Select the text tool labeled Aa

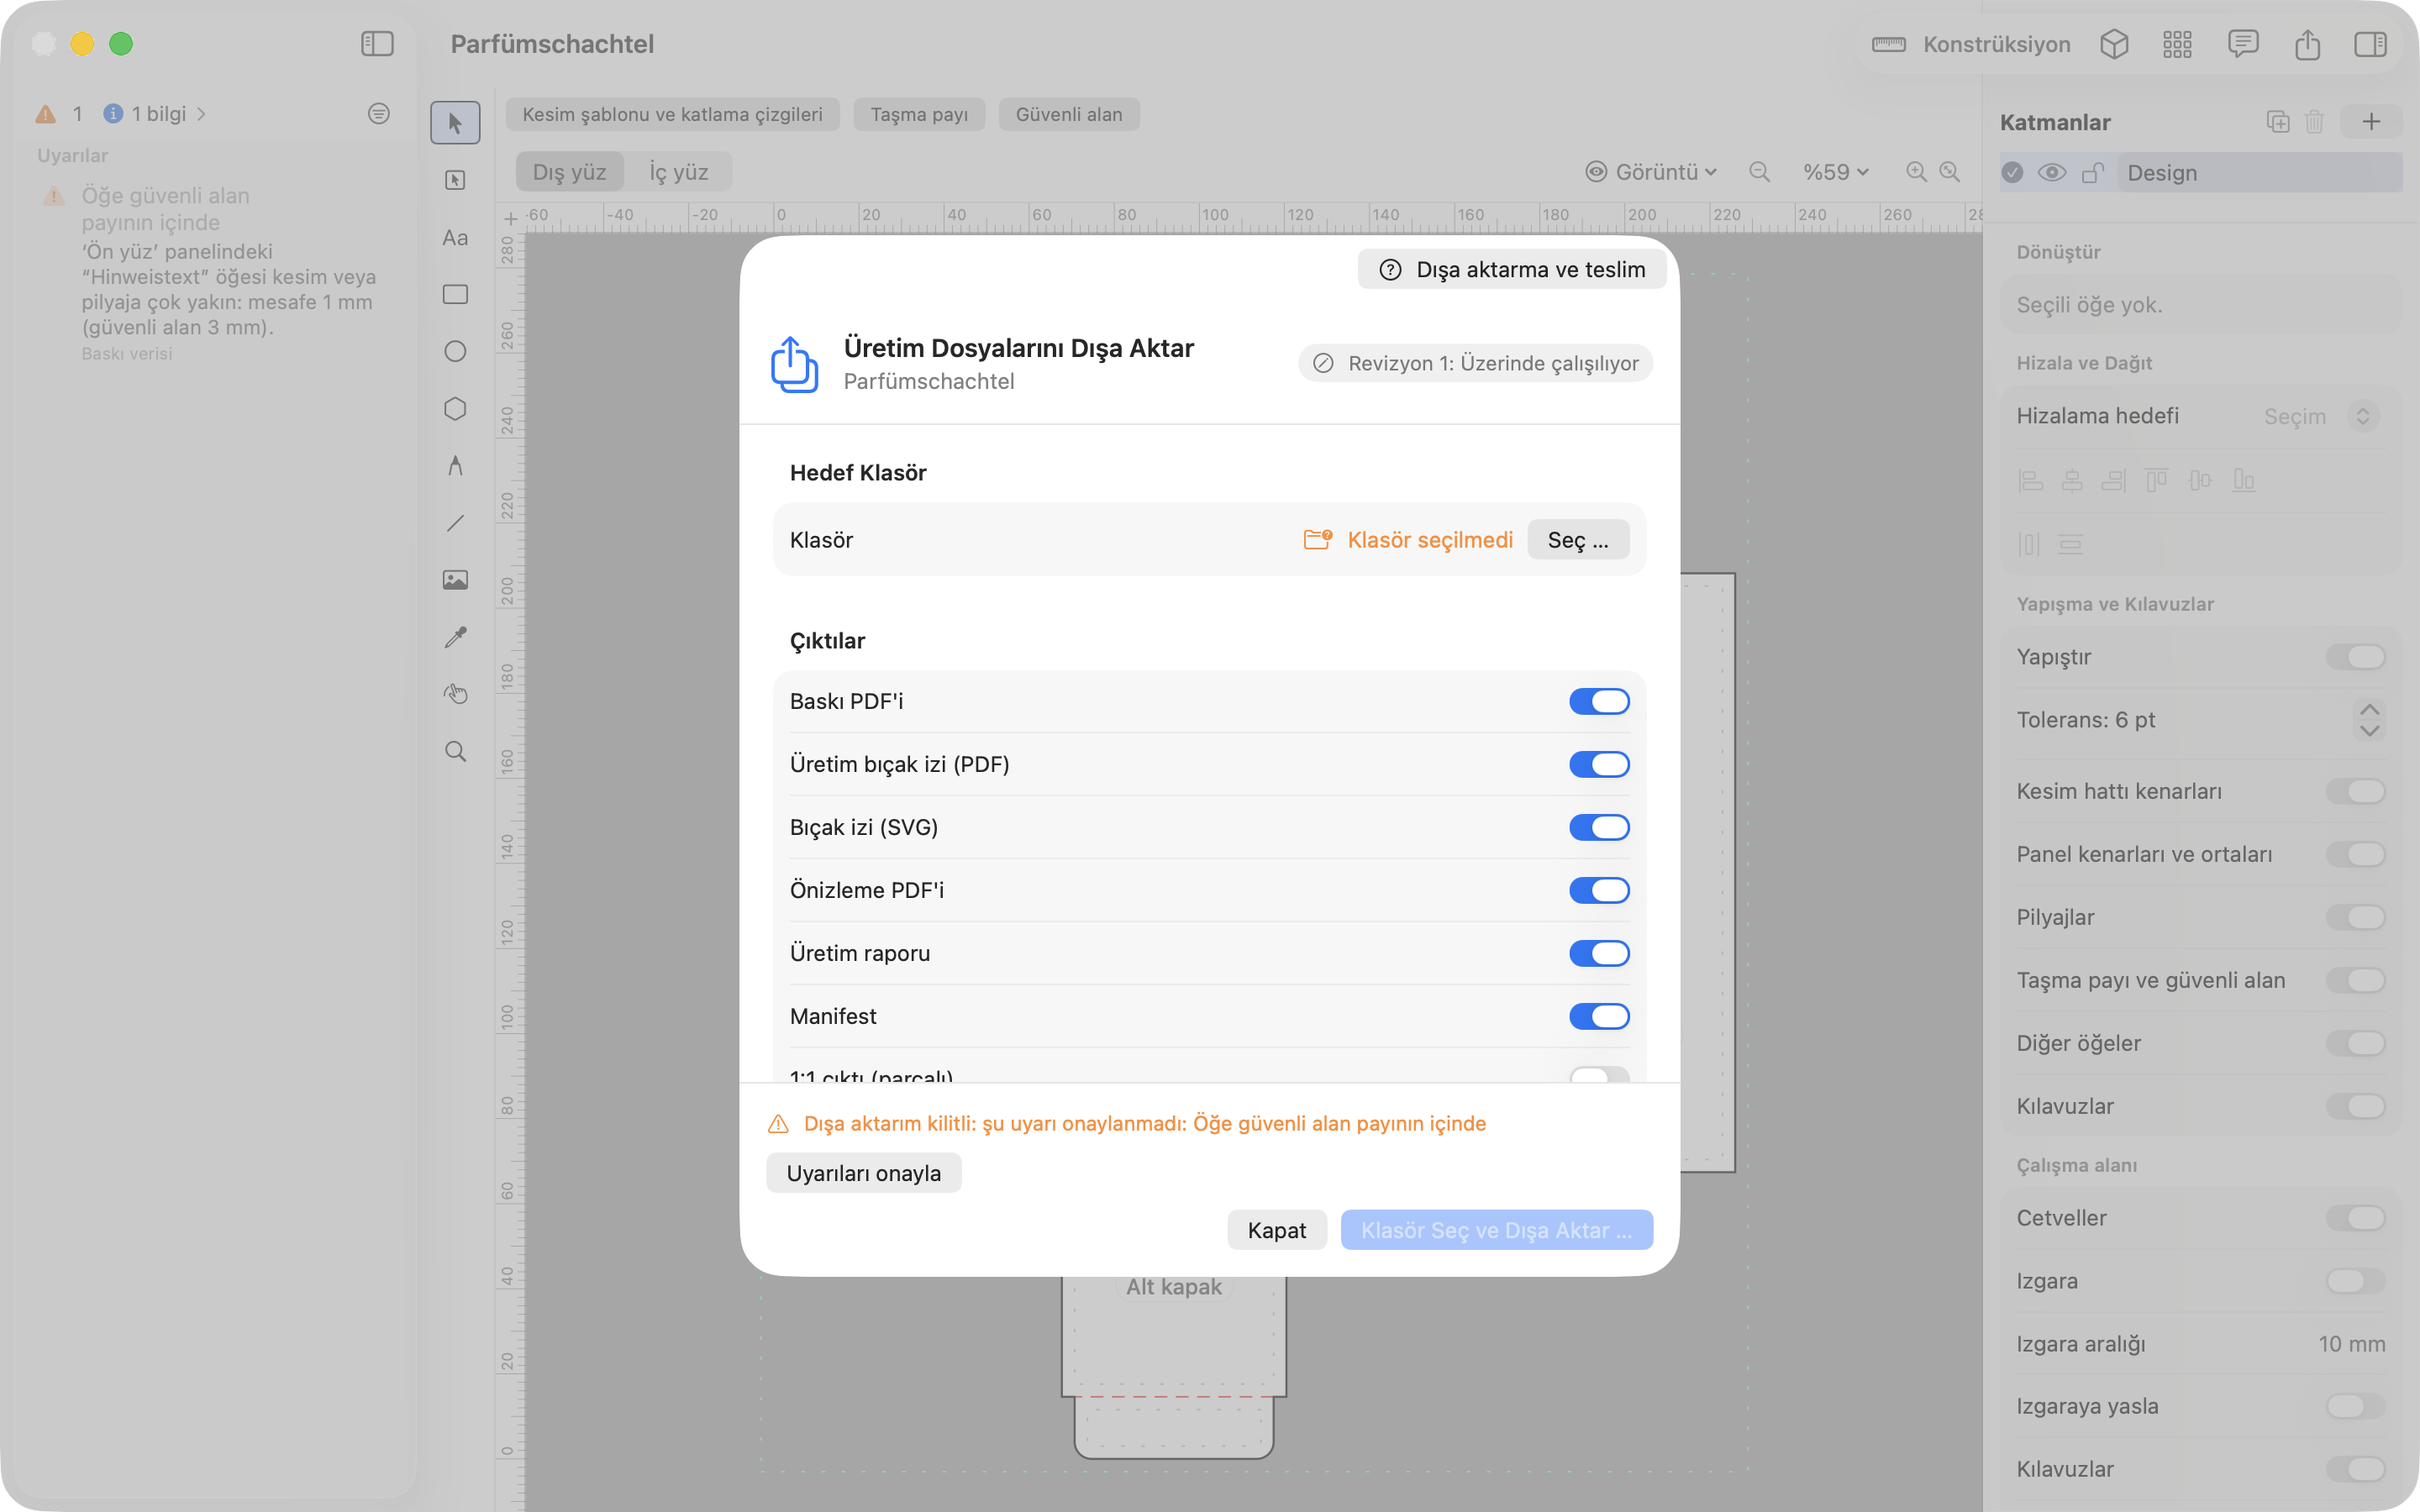pos(455,237)
